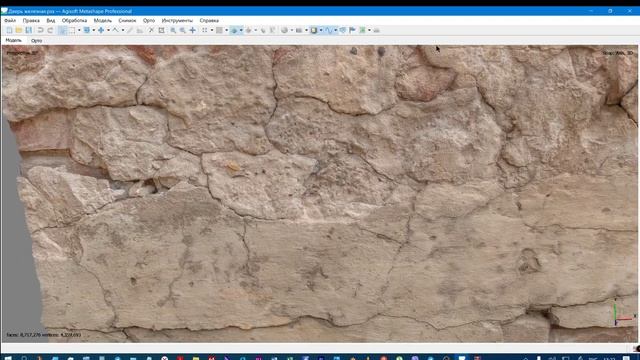Image resolution: width=640 pixels, height=360 pixels.
Task: Open the Draw polyline dropdown arrow
Action: click(x=123, y=30)
